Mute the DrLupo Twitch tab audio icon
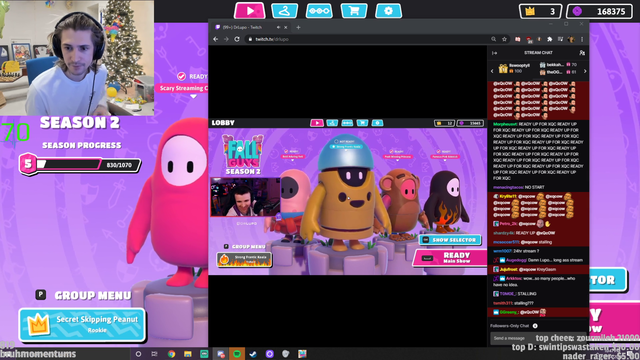640x360 pixels. (278, 27)
